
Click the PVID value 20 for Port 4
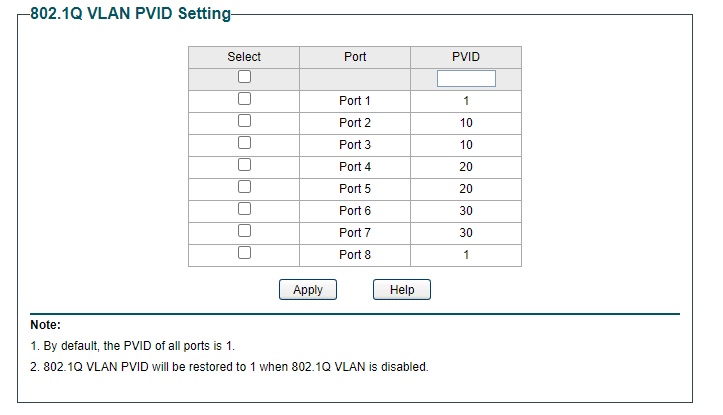[466, 167]
